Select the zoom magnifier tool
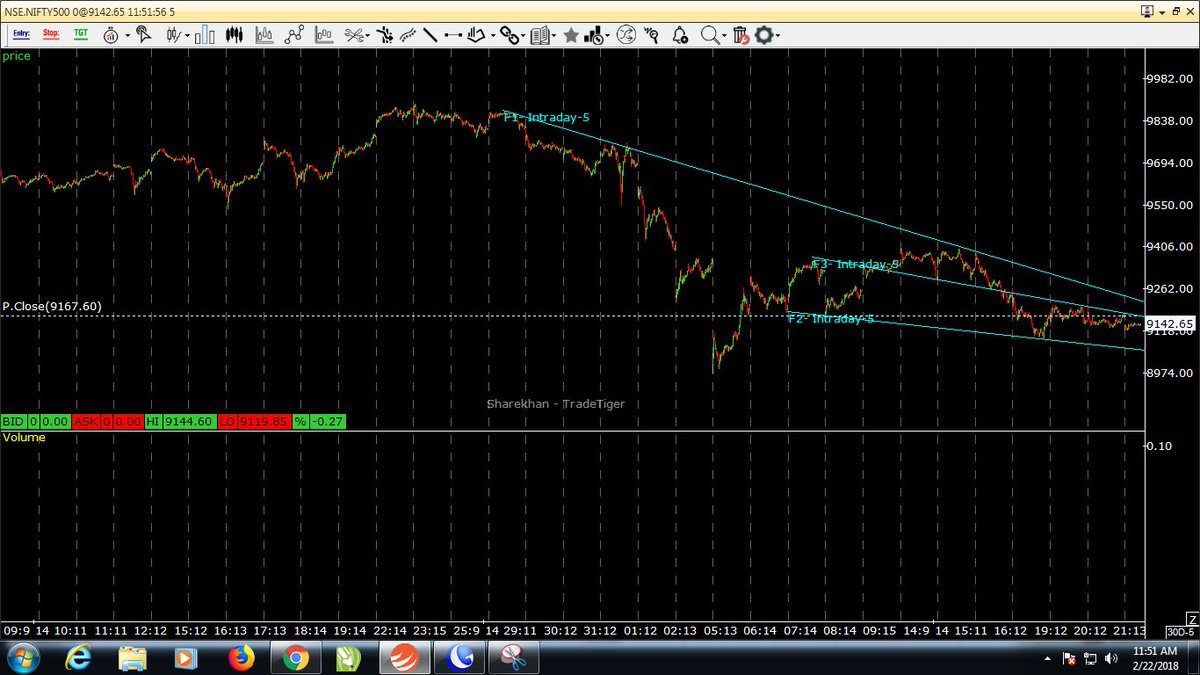The image size is (1200, 675). (x=710, y=35)
